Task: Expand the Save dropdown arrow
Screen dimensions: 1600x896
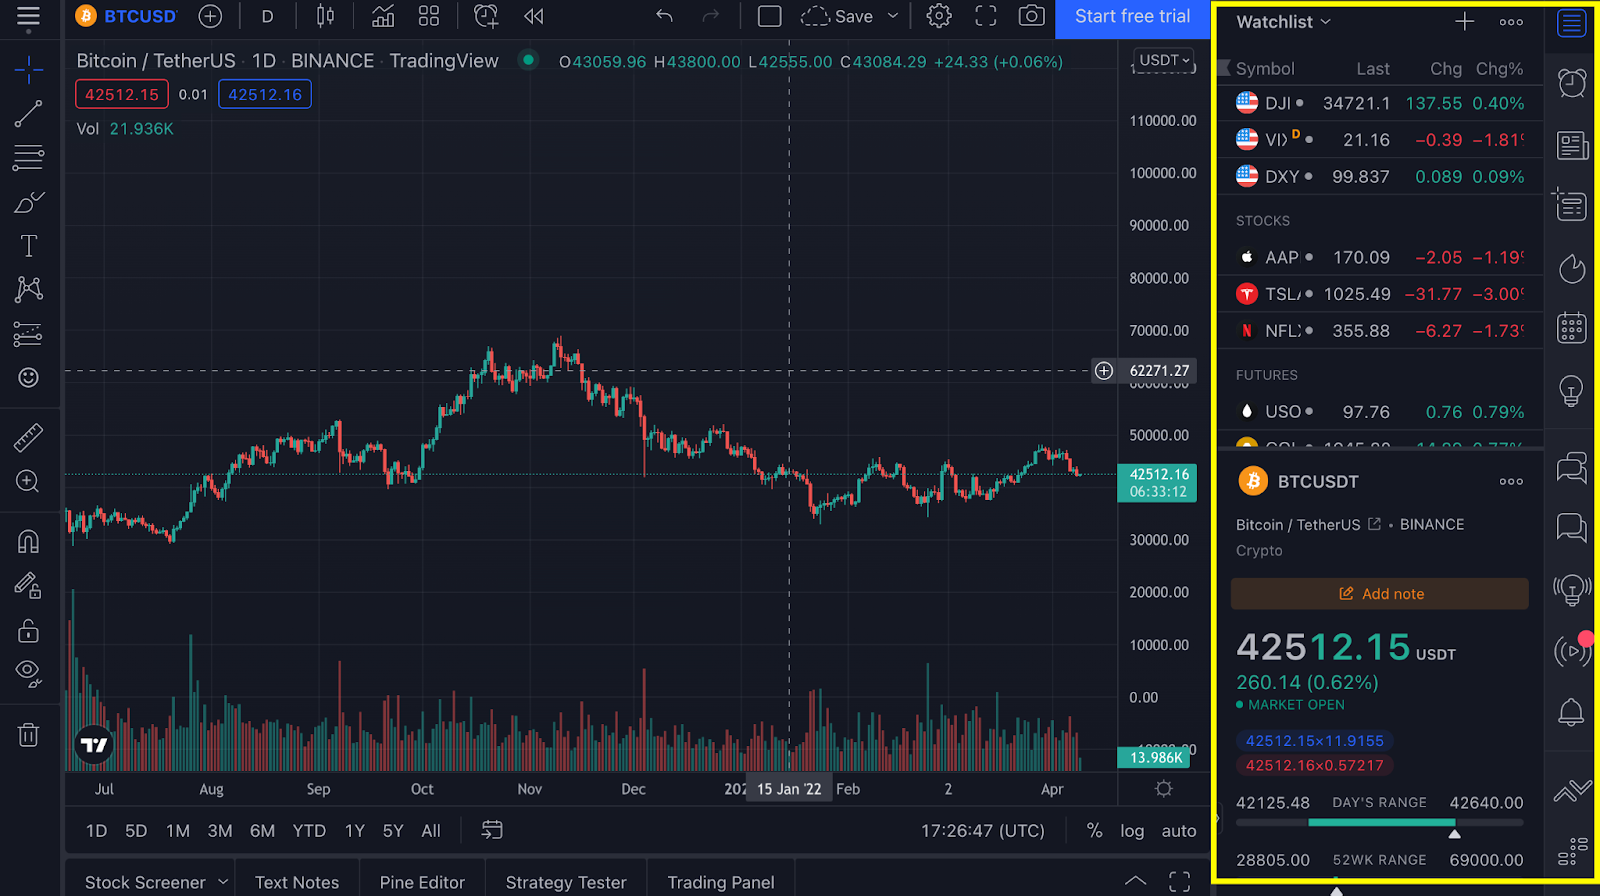Action: coord(893,16)
